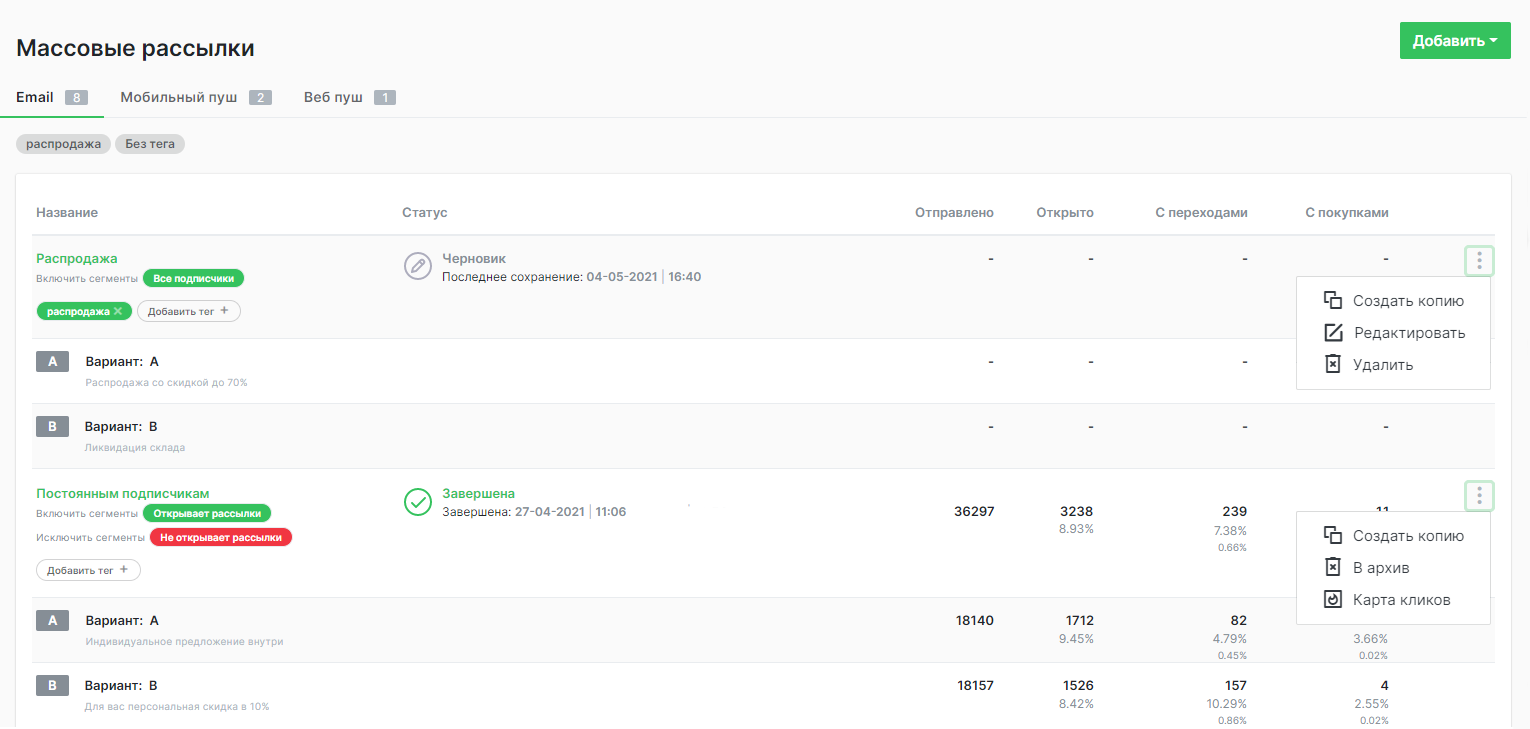This screenshot has width=1530, height=729.
Task: Expand the green Добавить dropdown button
Action: 1454,41
